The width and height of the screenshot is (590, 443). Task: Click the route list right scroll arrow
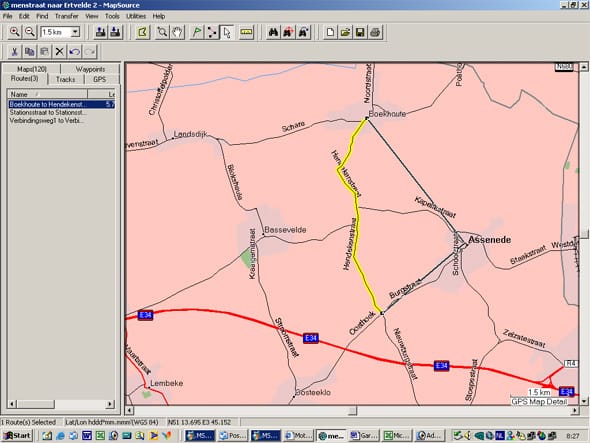[110, 404]
